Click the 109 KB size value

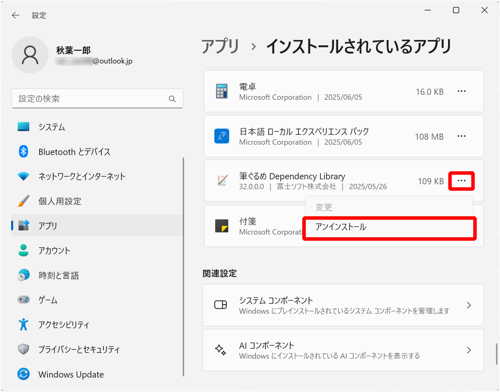coord(431,181)
